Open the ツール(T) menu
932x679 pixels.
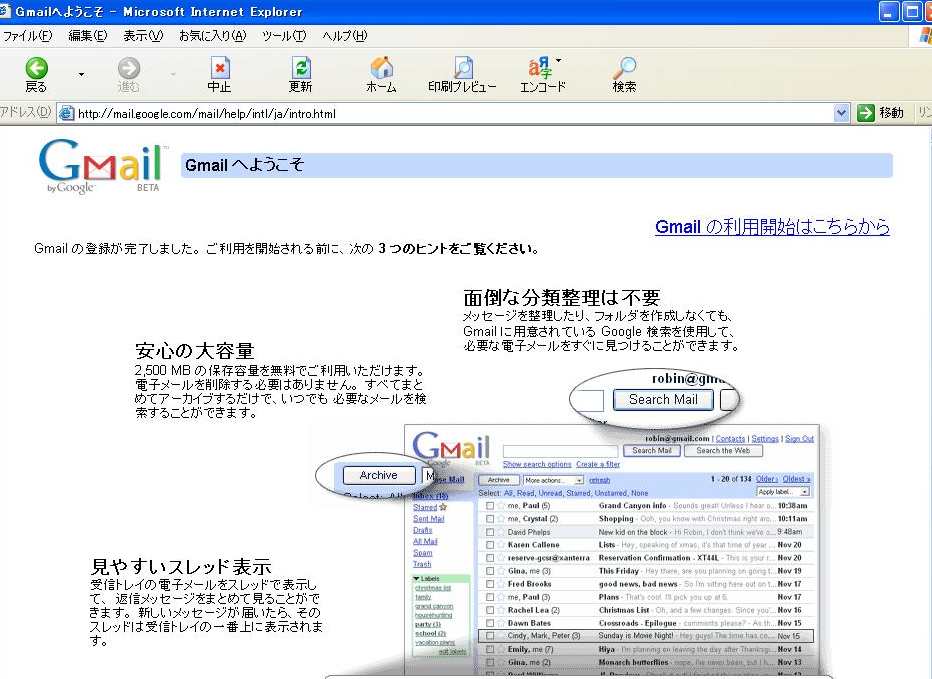[x=284, y=36]
